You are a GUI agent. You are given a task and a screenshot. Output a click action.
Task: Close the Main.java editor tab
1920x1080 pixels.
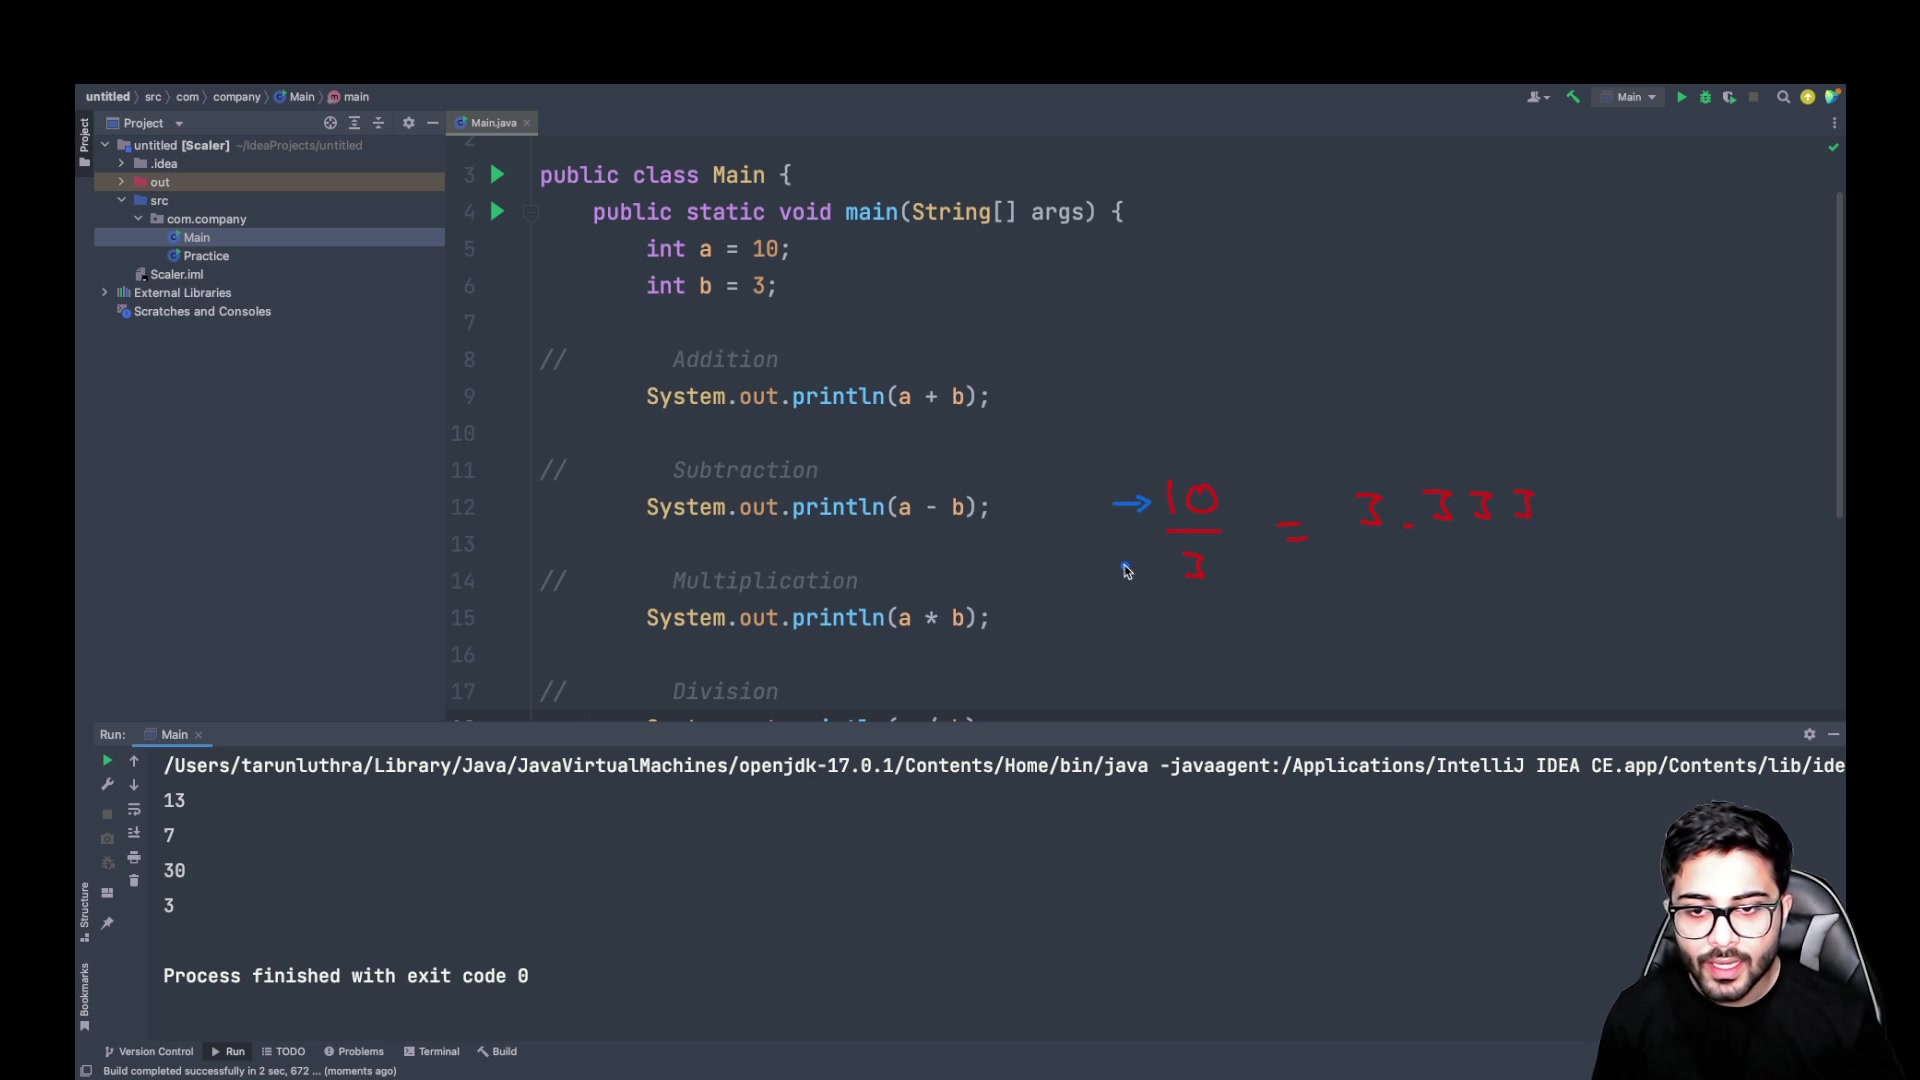(527, 123)
